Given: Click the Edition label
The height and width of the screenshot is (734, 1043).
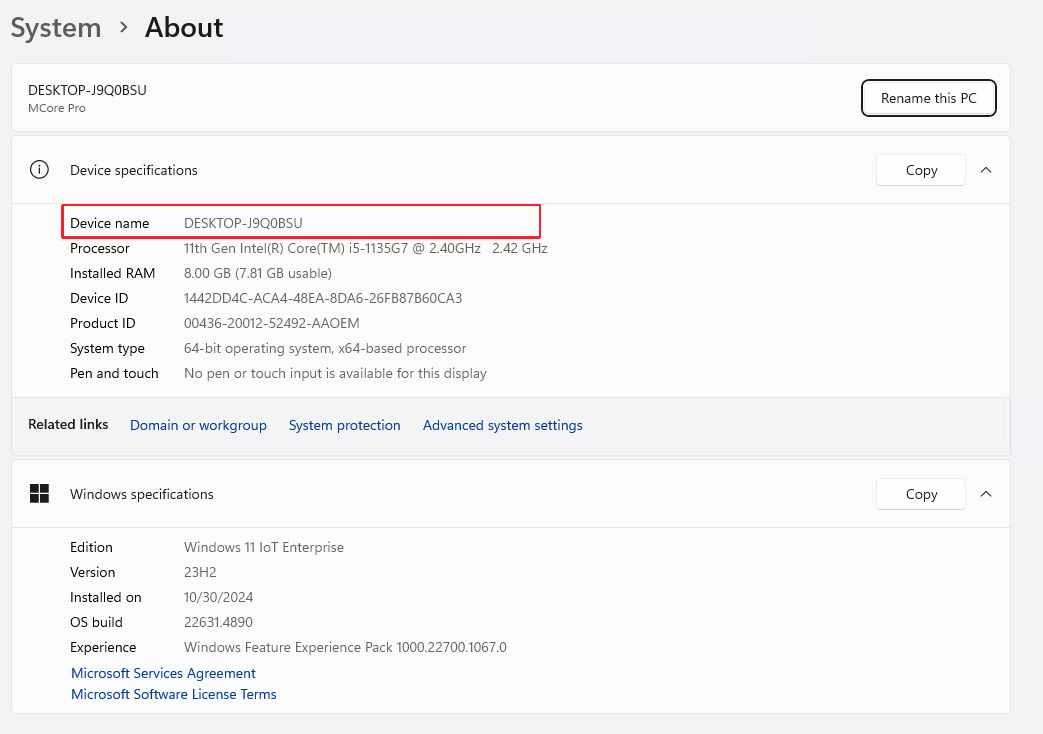Looking at the screenshot, I should coord(91,547).
